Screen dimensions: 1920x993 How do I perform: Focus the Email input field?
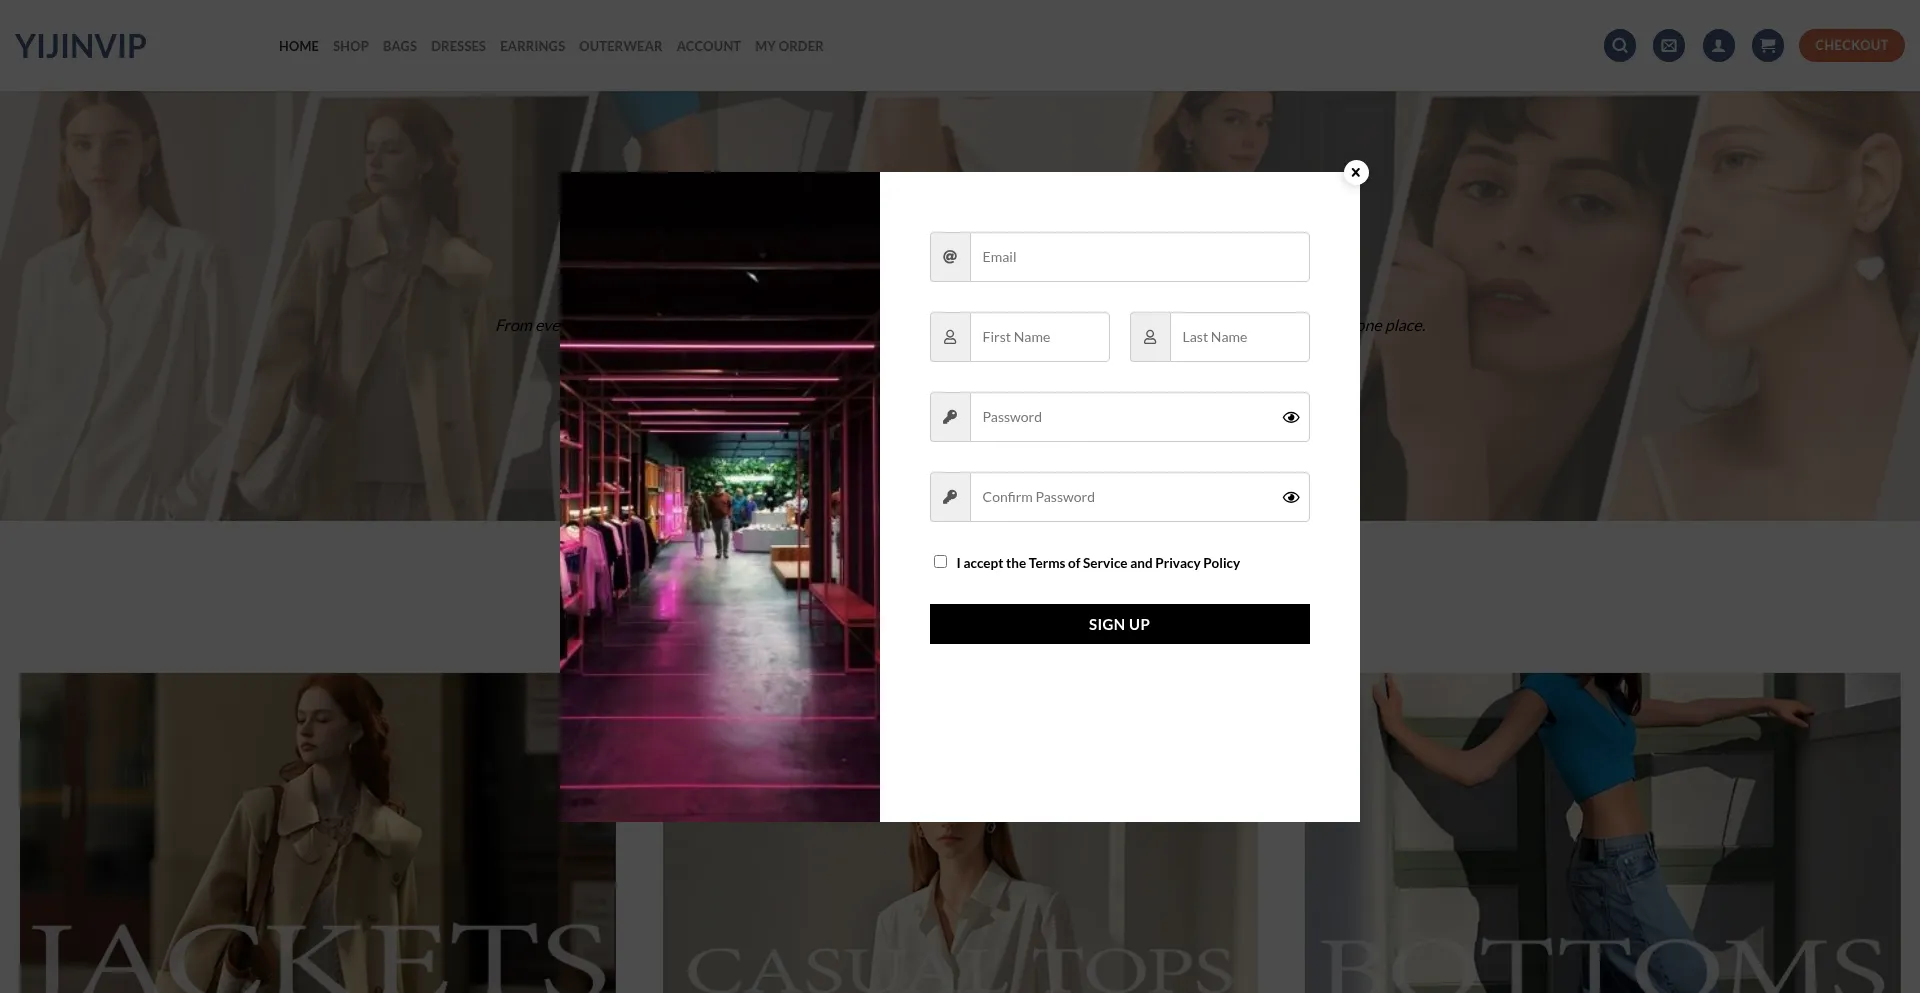coord(1139,257)
